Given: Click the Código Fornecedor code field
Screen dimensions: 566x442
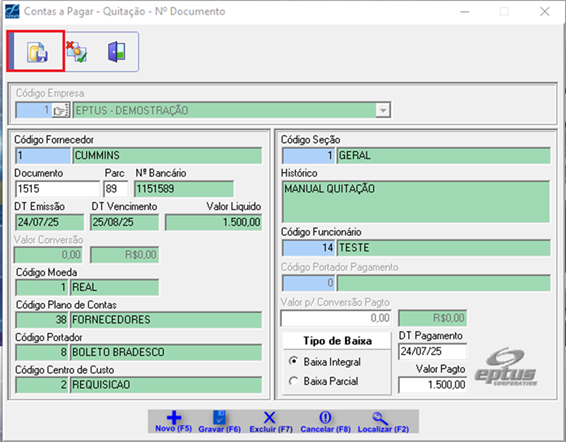Looking at the screenshot, I should coord(43,156).
